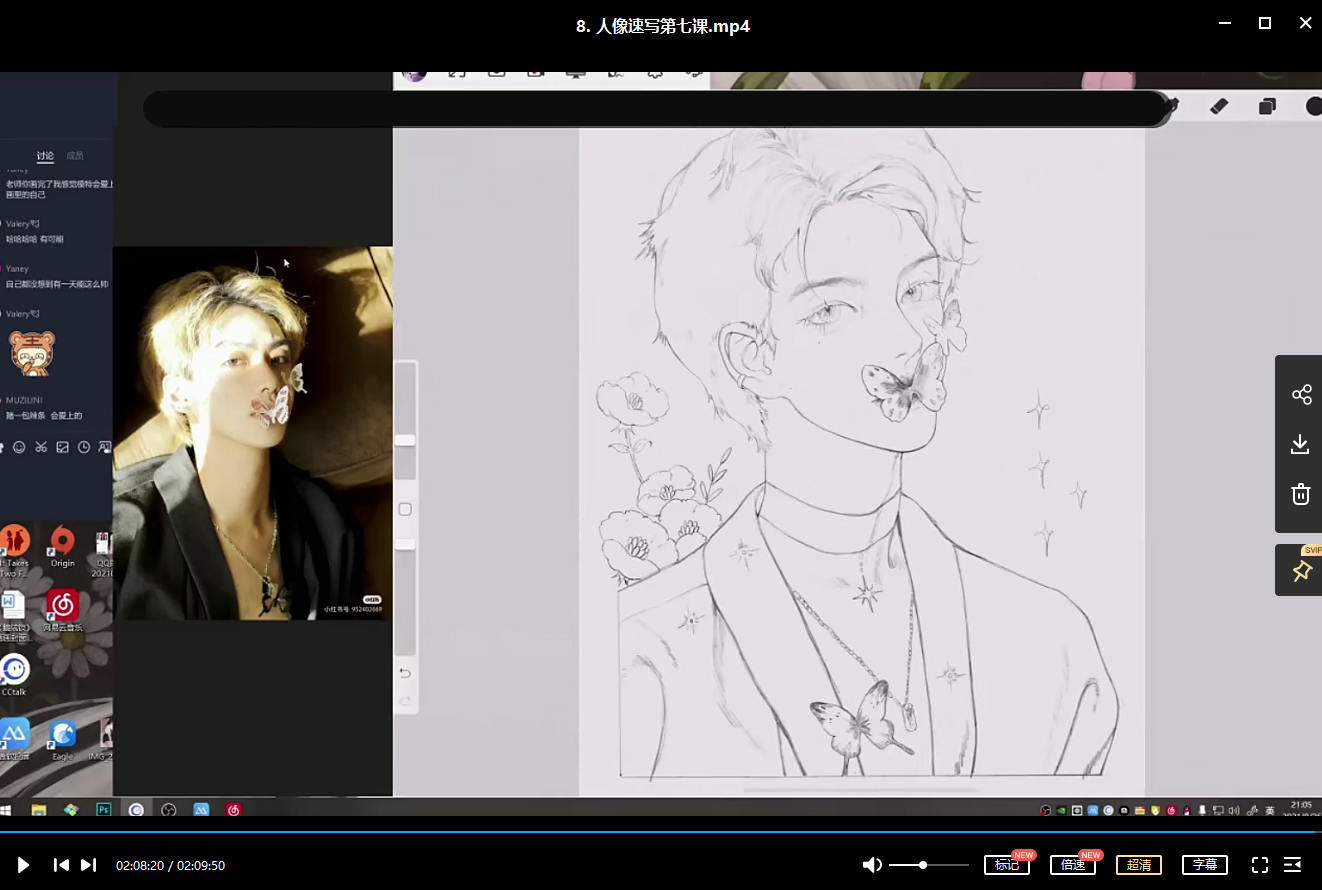Open the layers panel icon
The width and height of the screenshot is (1322, 890).
point(1267,106)
